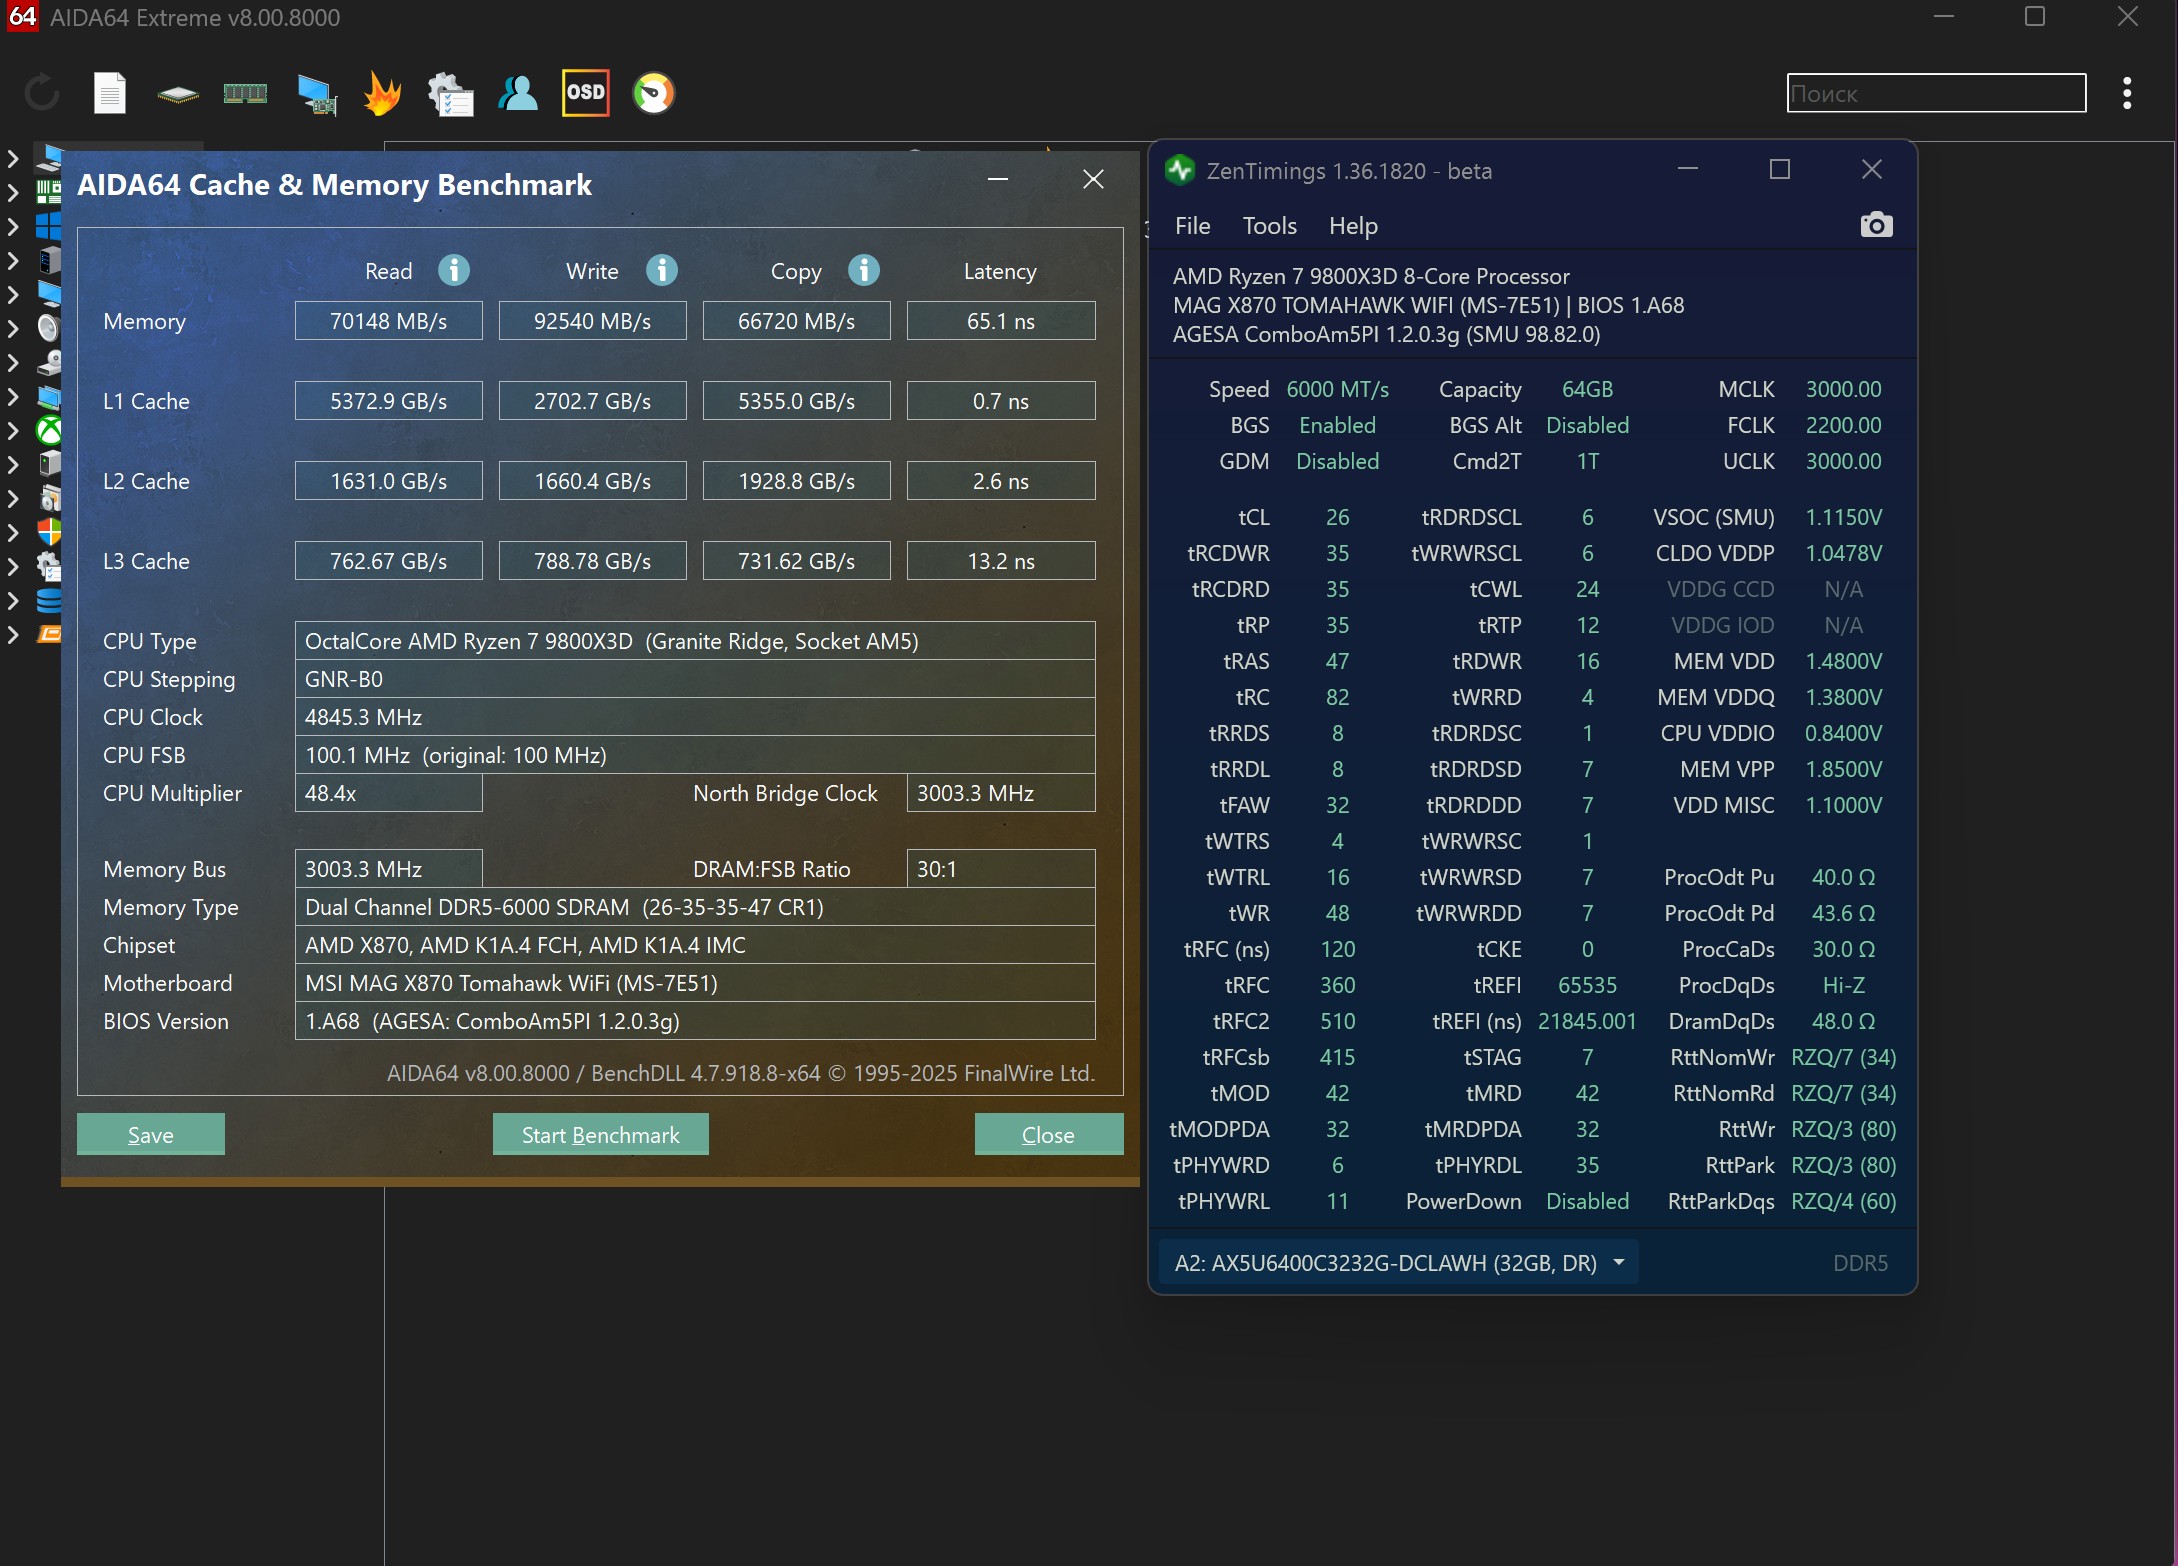2178x1566 pixels.
Task: Expand the Windows-logo tree node chevron
Action: click(13, 227)
